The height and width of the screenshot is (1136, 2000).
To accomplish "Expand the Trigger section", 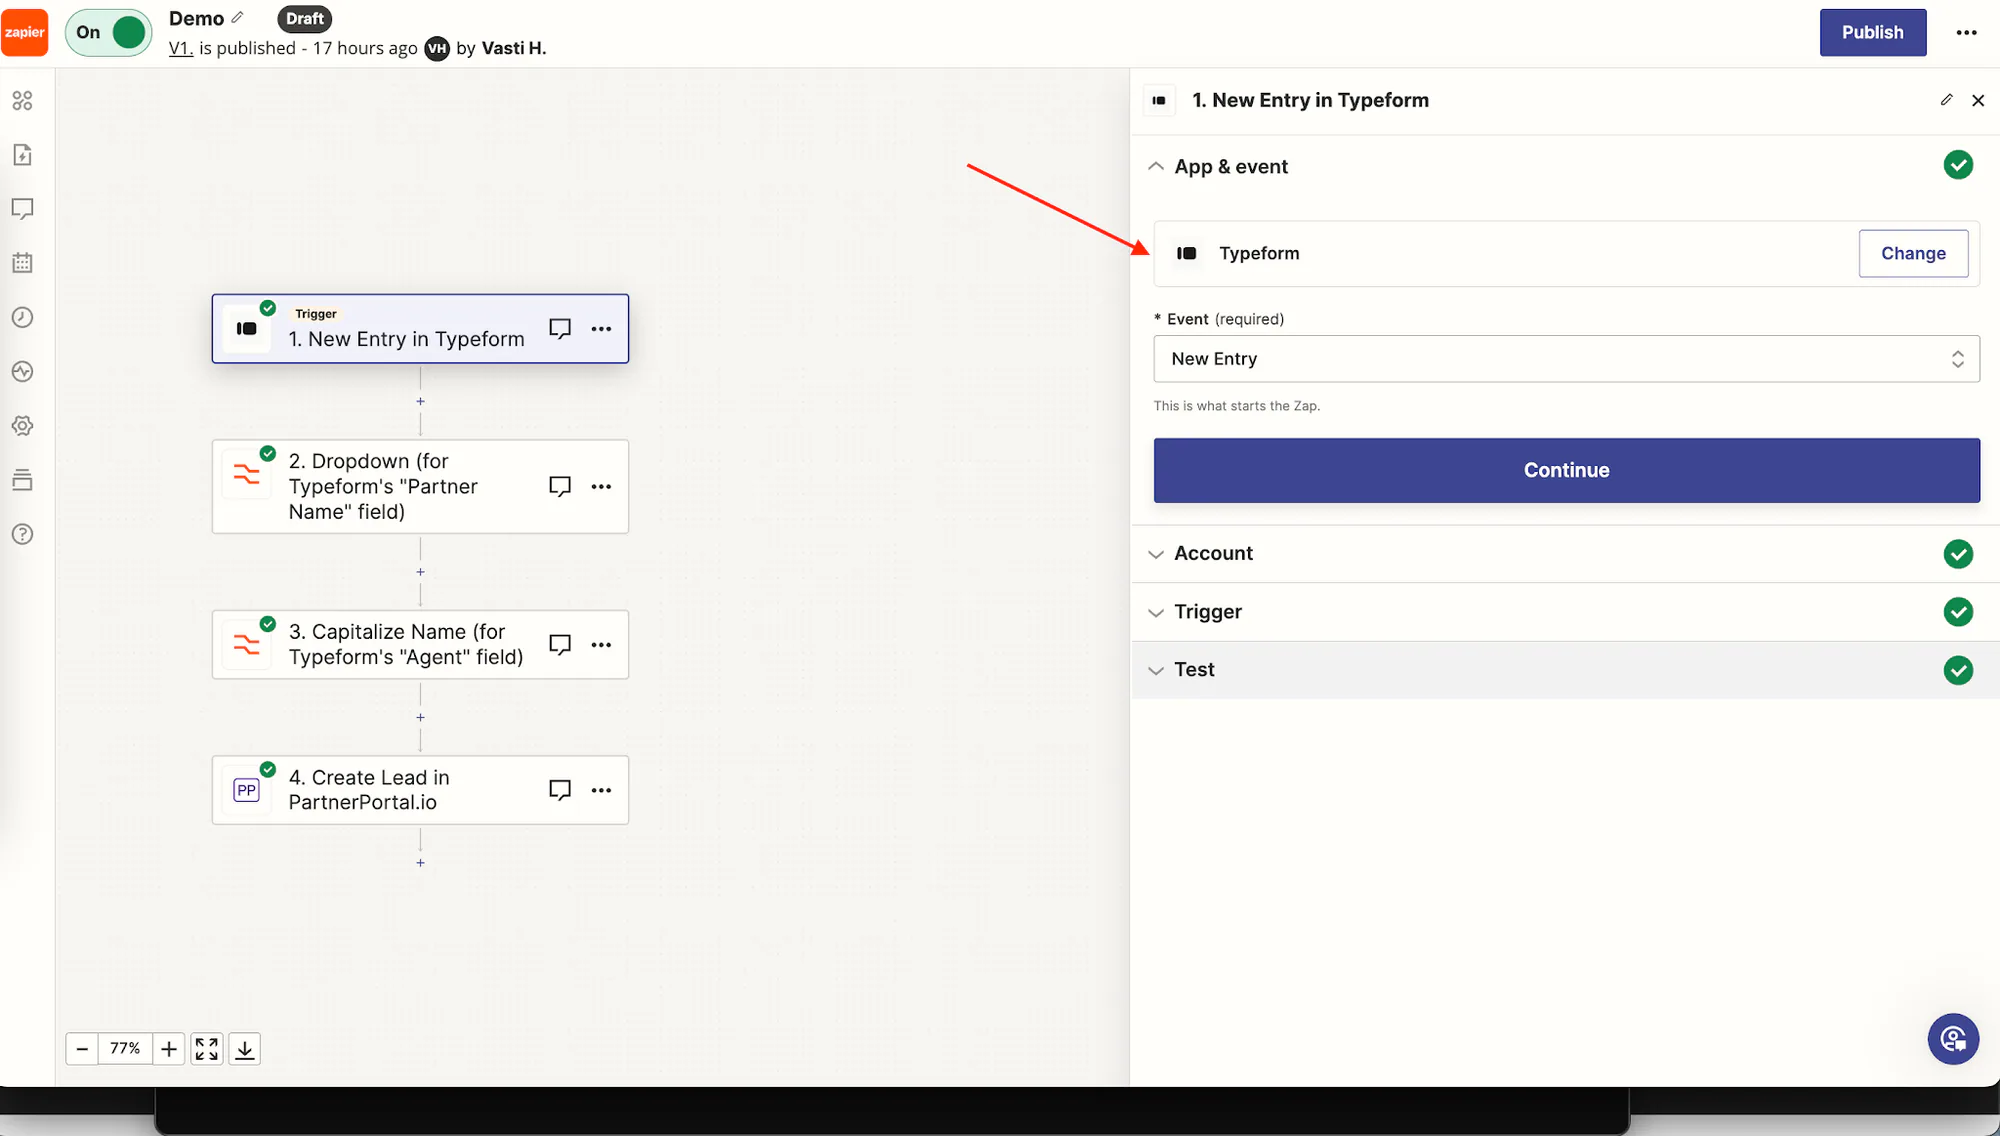I will (1565, 612).
